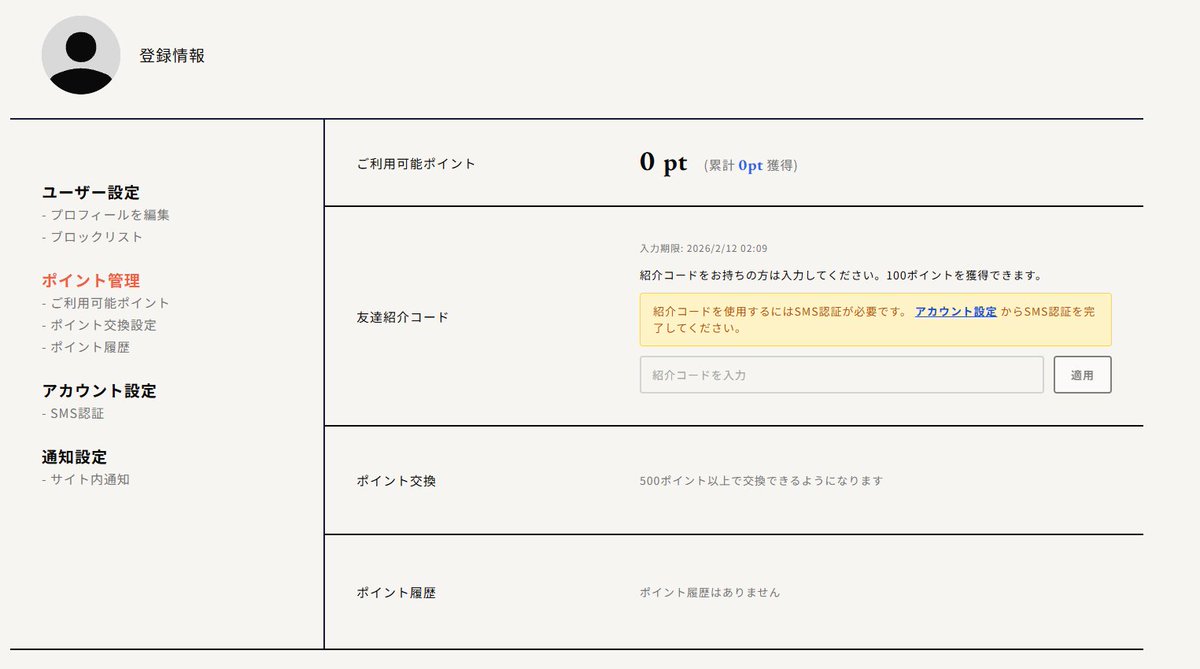Select the アカウント設定 sidebar section
Viewport: 1200px width, 669px height.
click(97, 391)
